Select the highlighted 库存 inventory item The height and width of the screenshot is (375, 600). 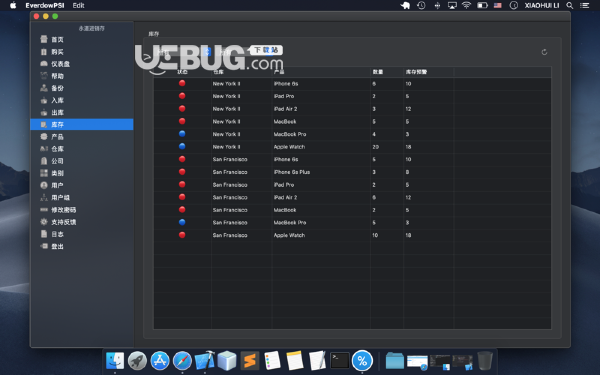82,124
